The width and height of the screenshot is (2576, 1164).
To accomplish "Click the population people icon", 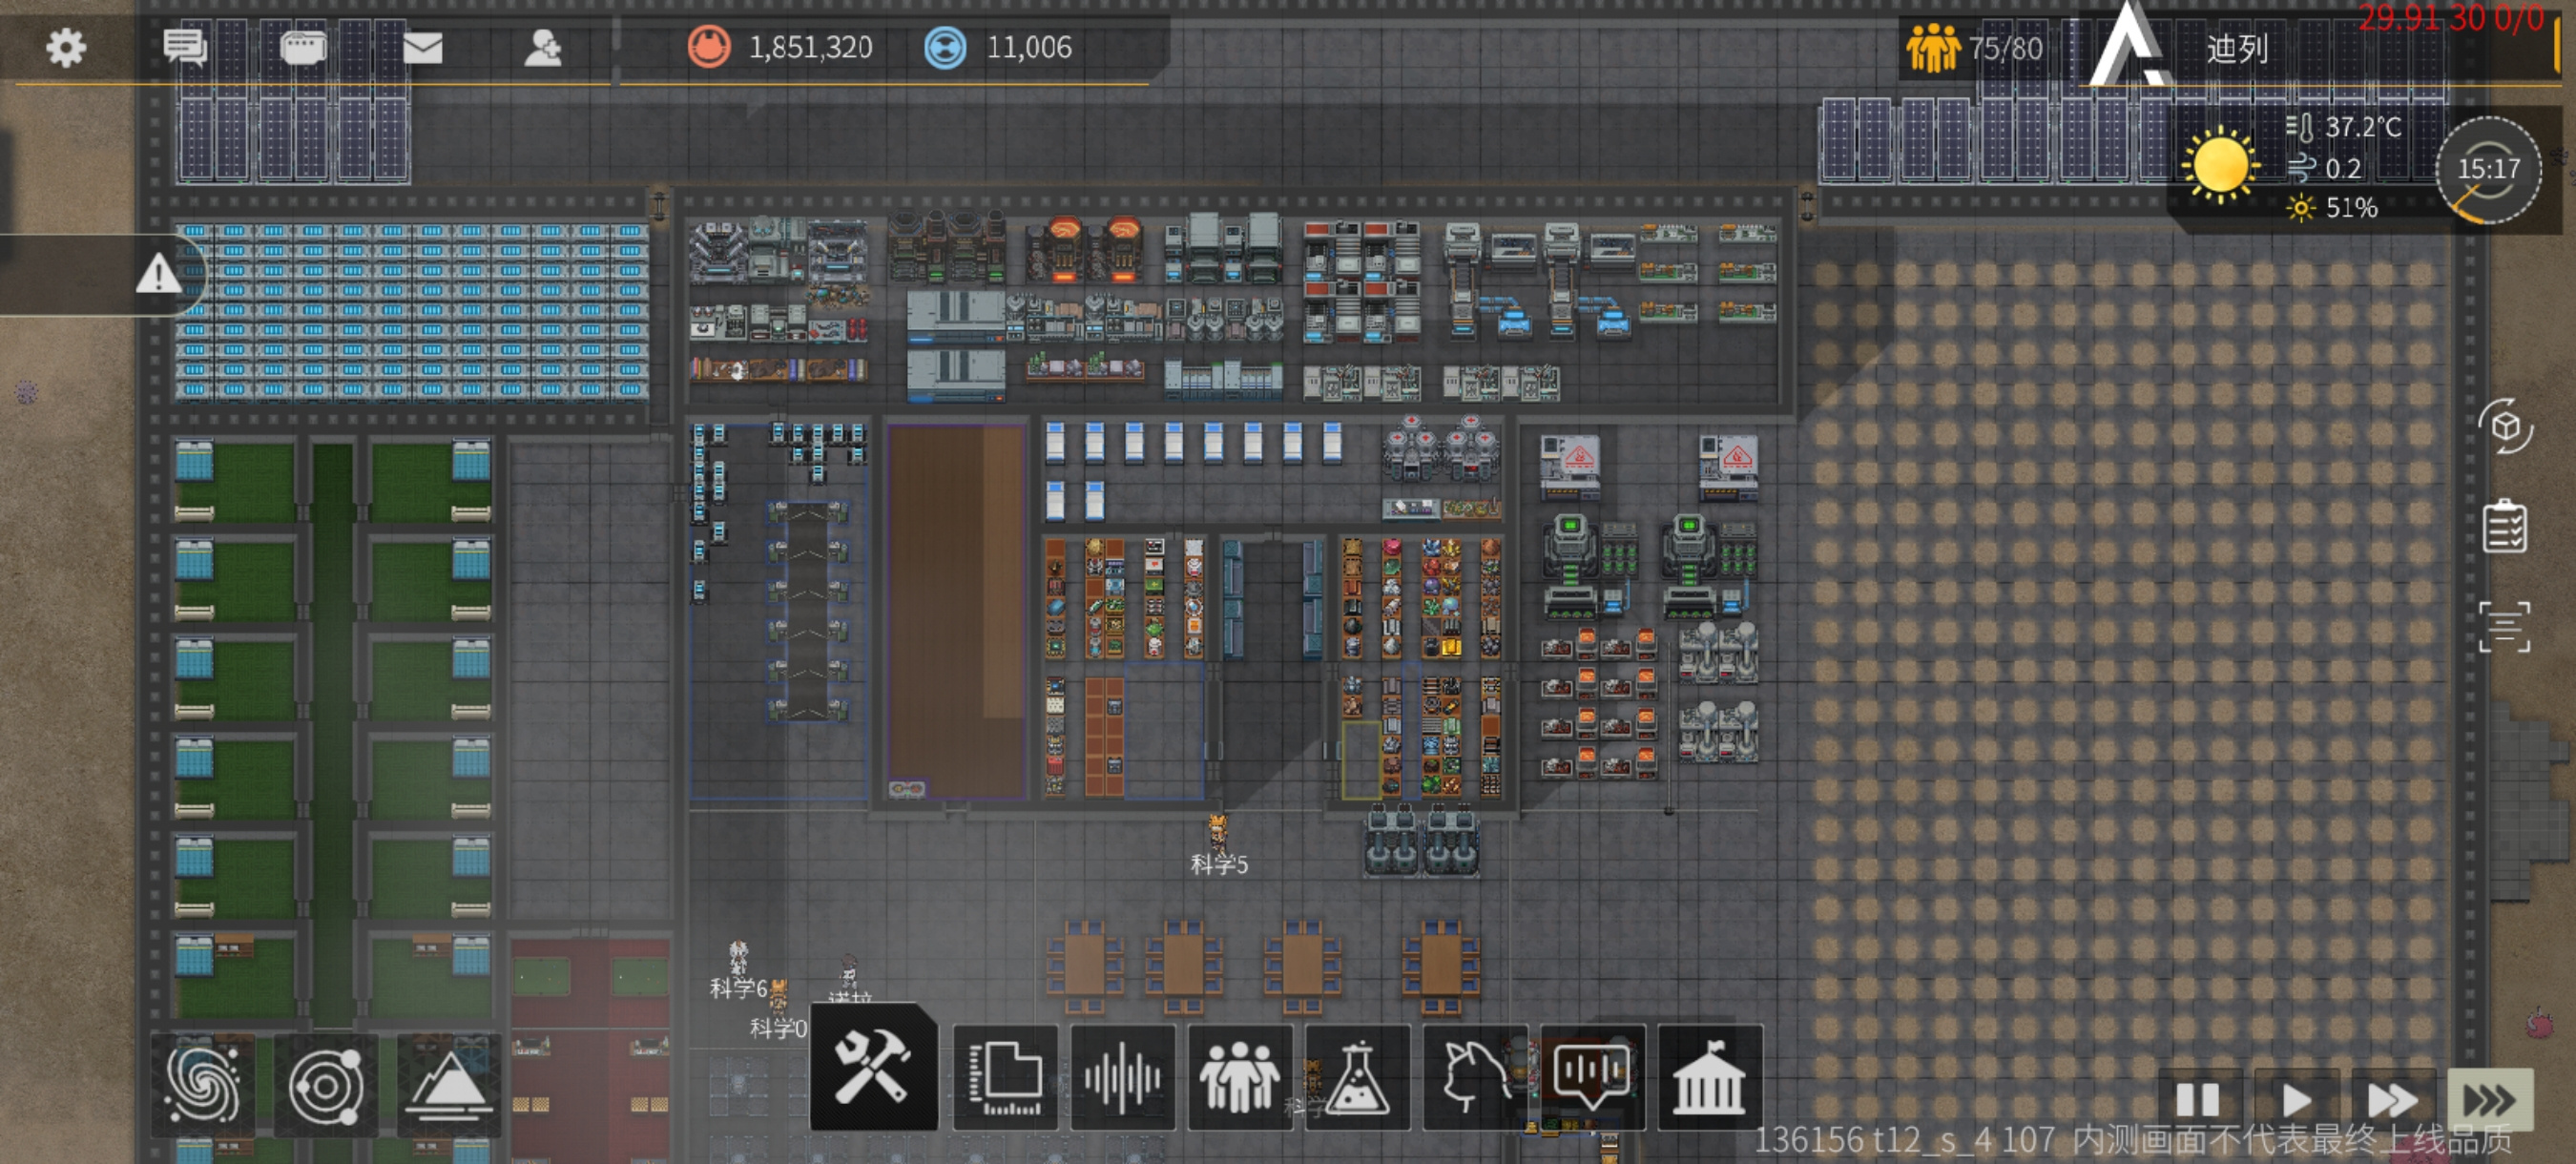I will [1933, 48].
